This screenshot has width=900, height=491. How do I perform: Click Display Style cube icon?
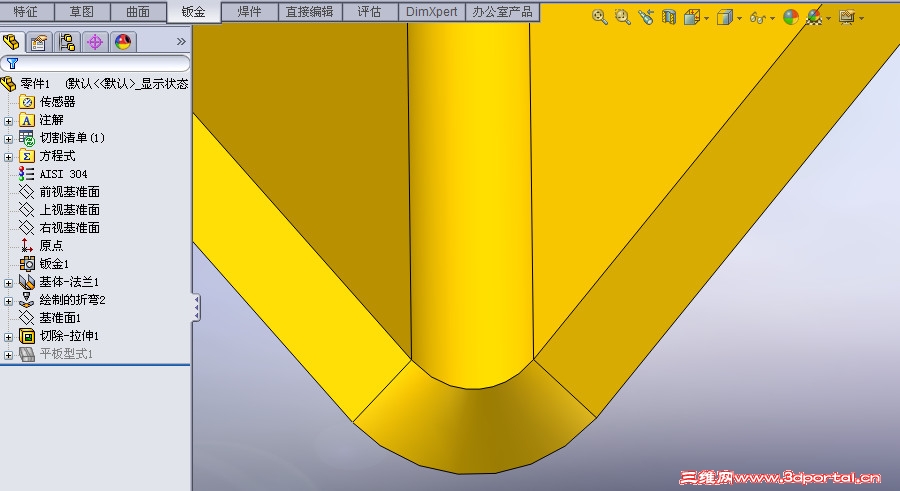[725, 18]
